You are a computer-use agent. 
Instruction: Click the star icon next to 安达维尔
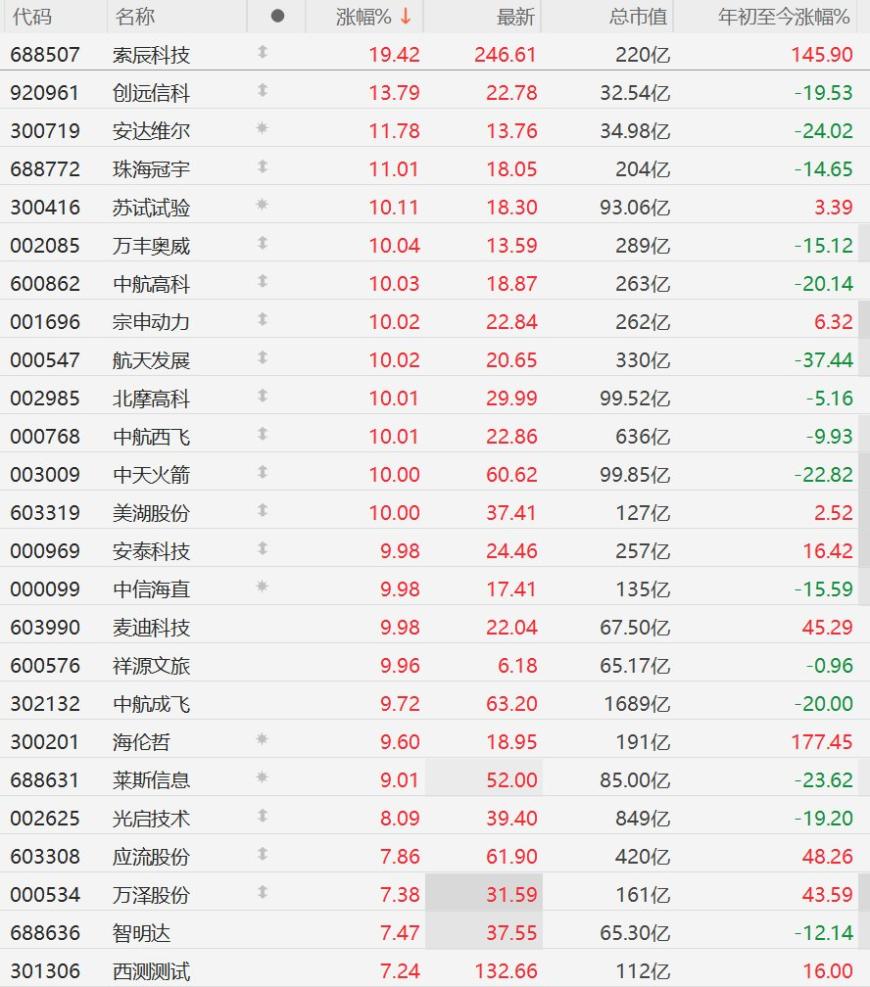point(263,128)
